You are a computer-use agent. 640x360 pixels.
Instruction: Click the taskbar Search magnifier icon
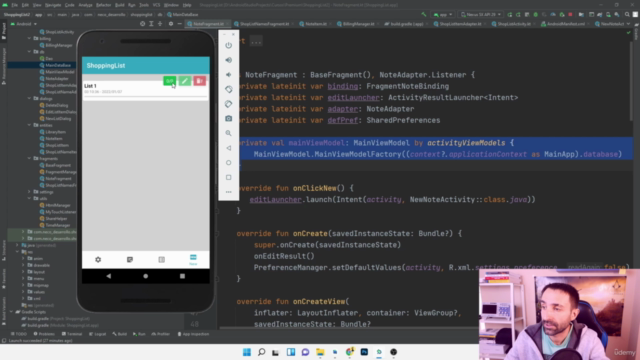[262, 352]
